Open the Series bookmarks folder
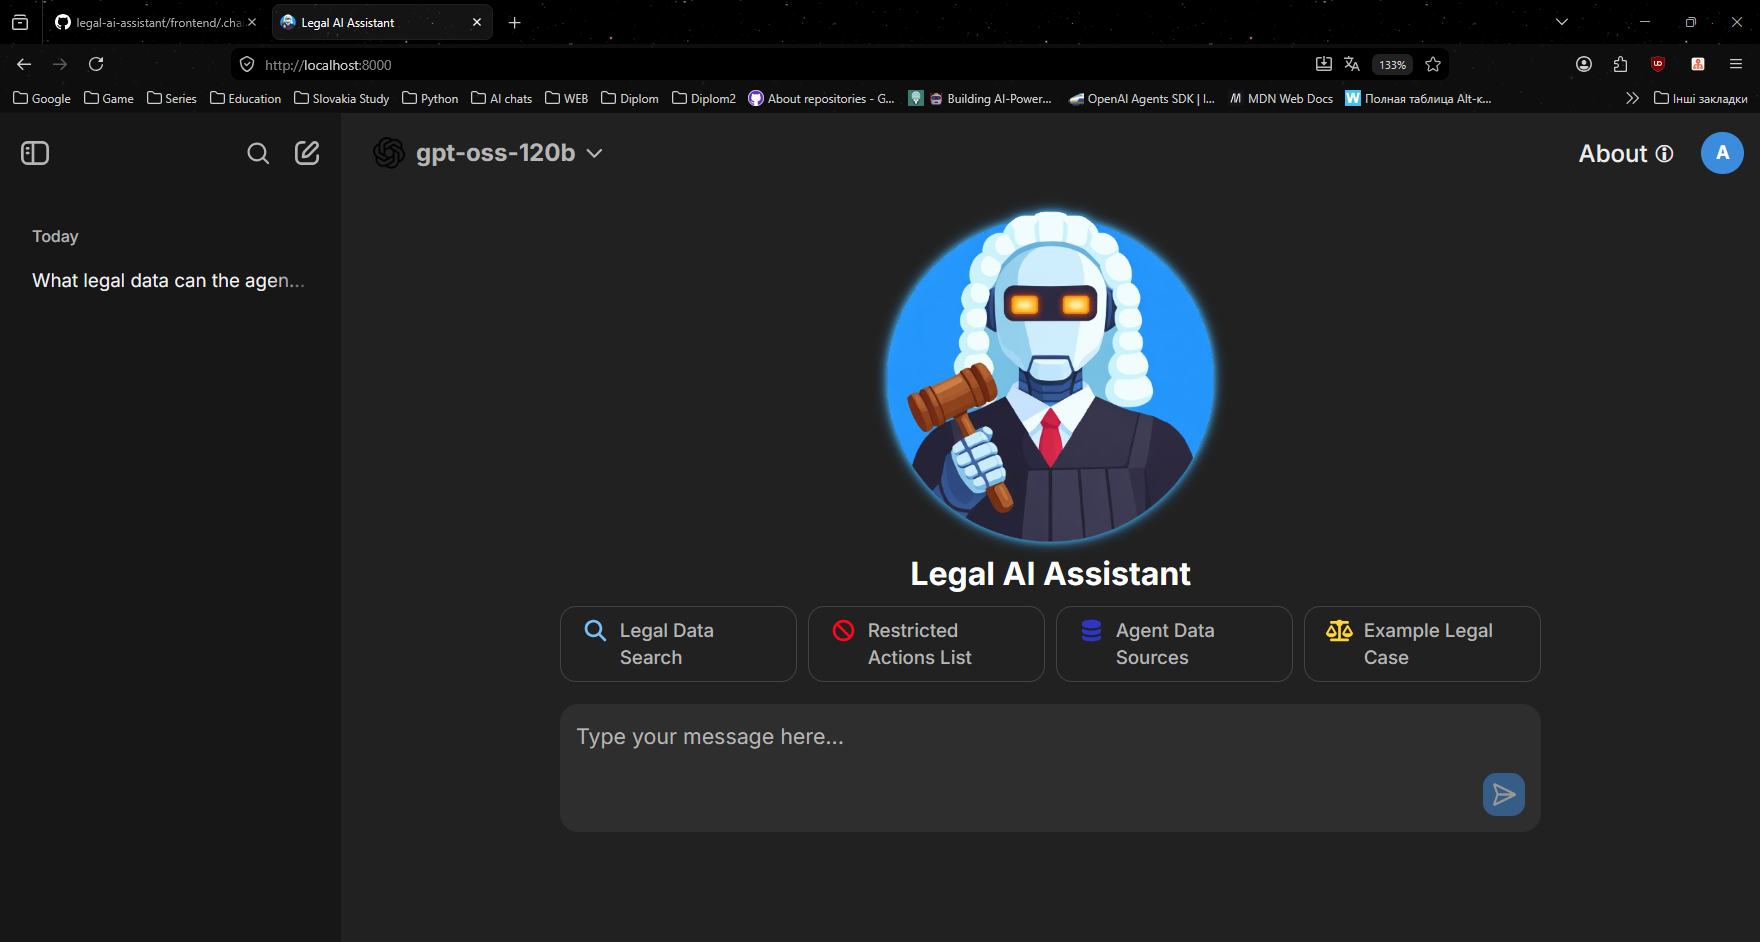 (172, 98)
